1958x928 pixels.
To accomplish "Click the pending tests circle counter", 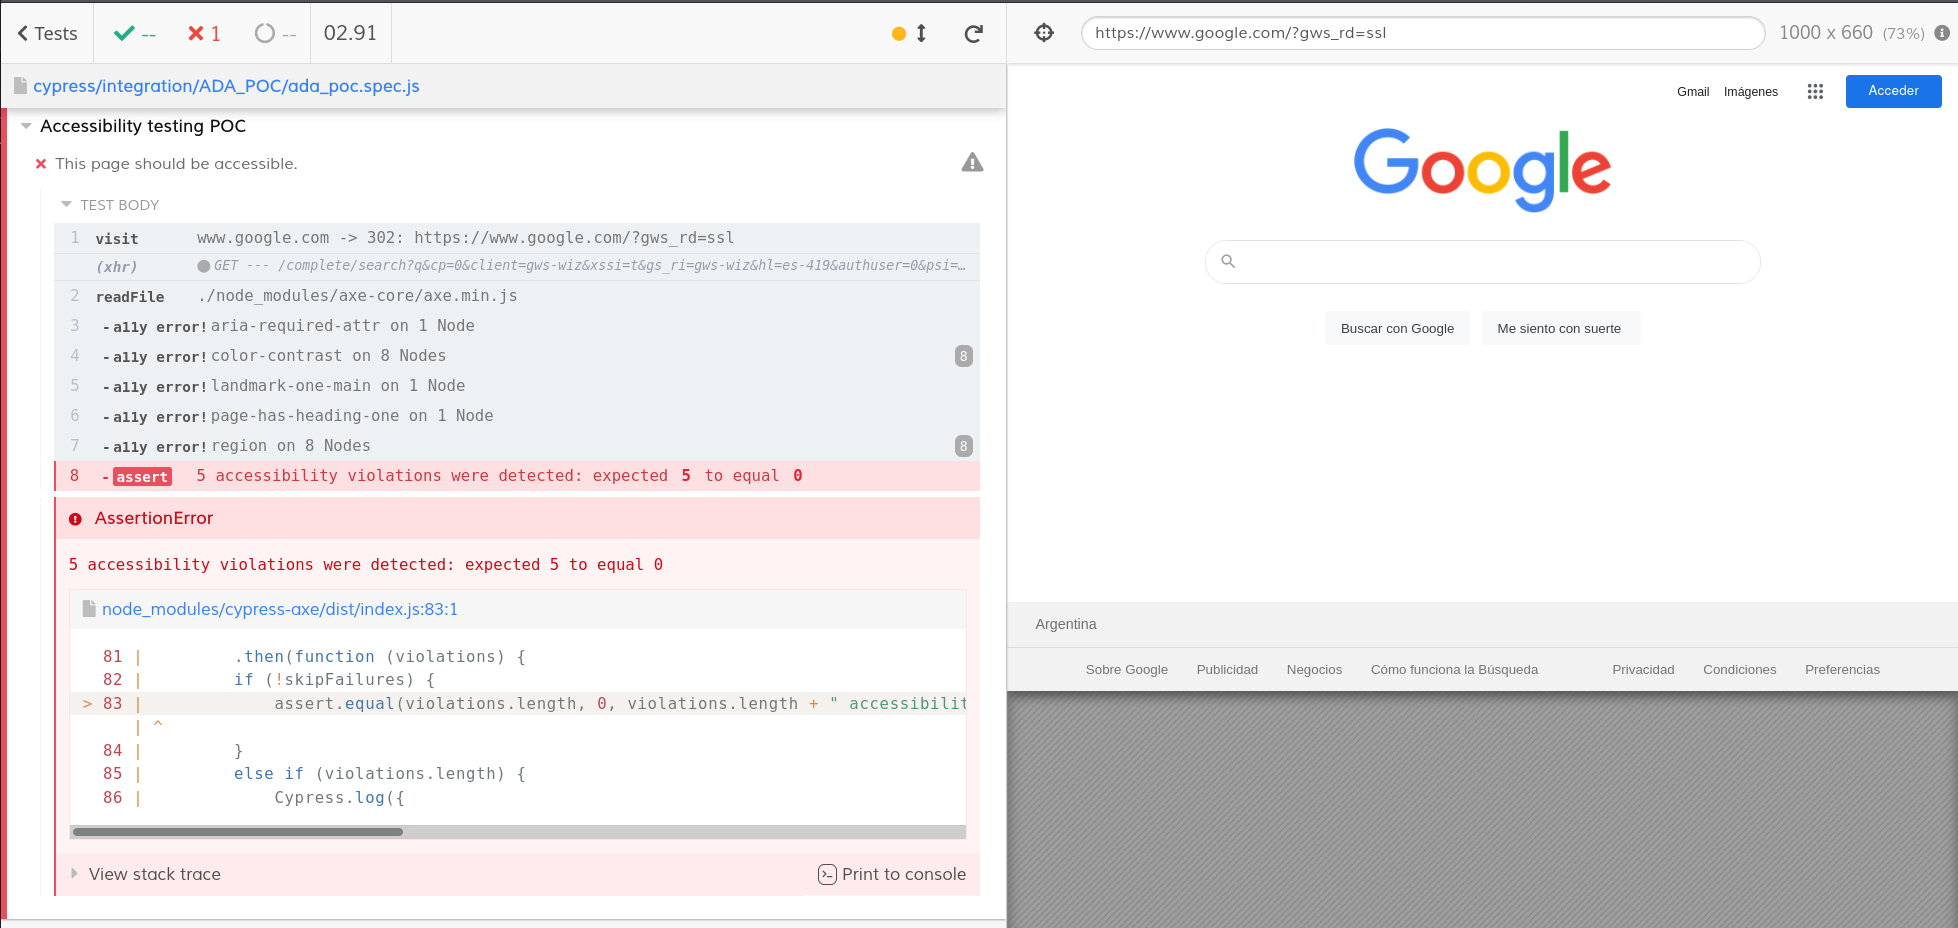I will (275, 33).
